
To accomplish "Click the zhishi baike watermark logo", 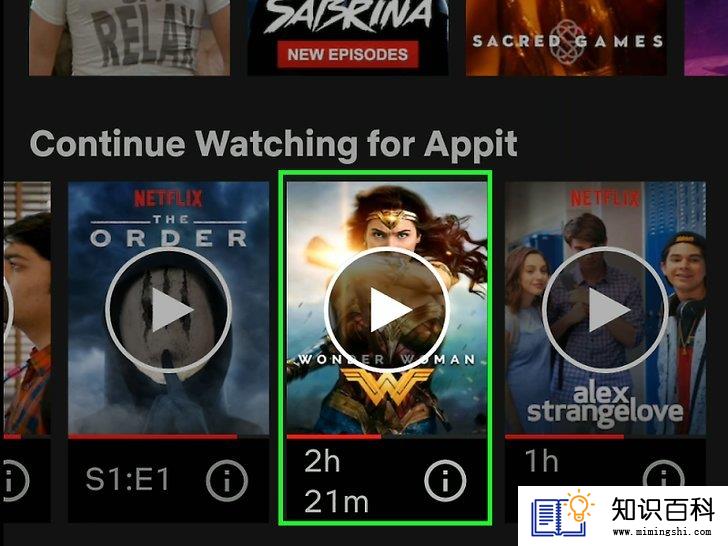I will pos(623,516).
